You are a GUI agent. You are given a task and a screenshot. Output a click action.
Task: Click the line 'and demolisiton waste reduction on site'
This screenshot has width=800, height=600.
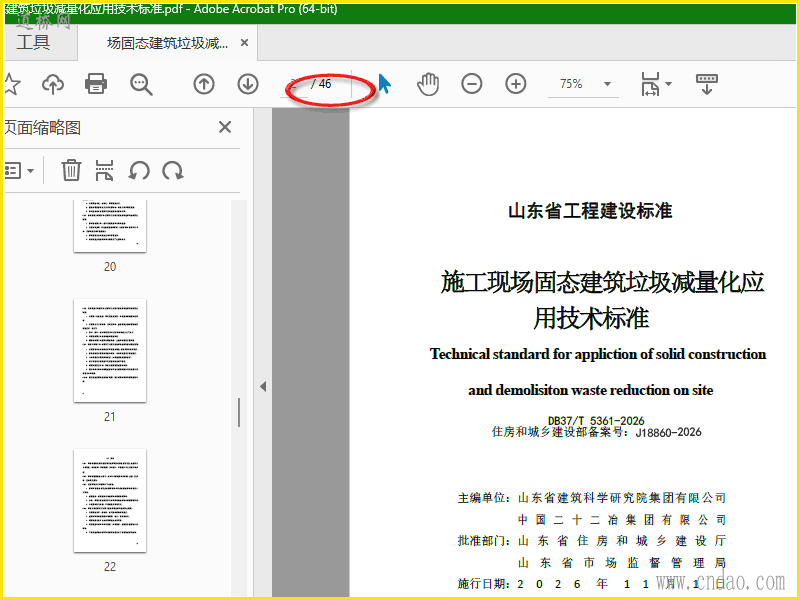pyautogui.click(x=591, y=390)
